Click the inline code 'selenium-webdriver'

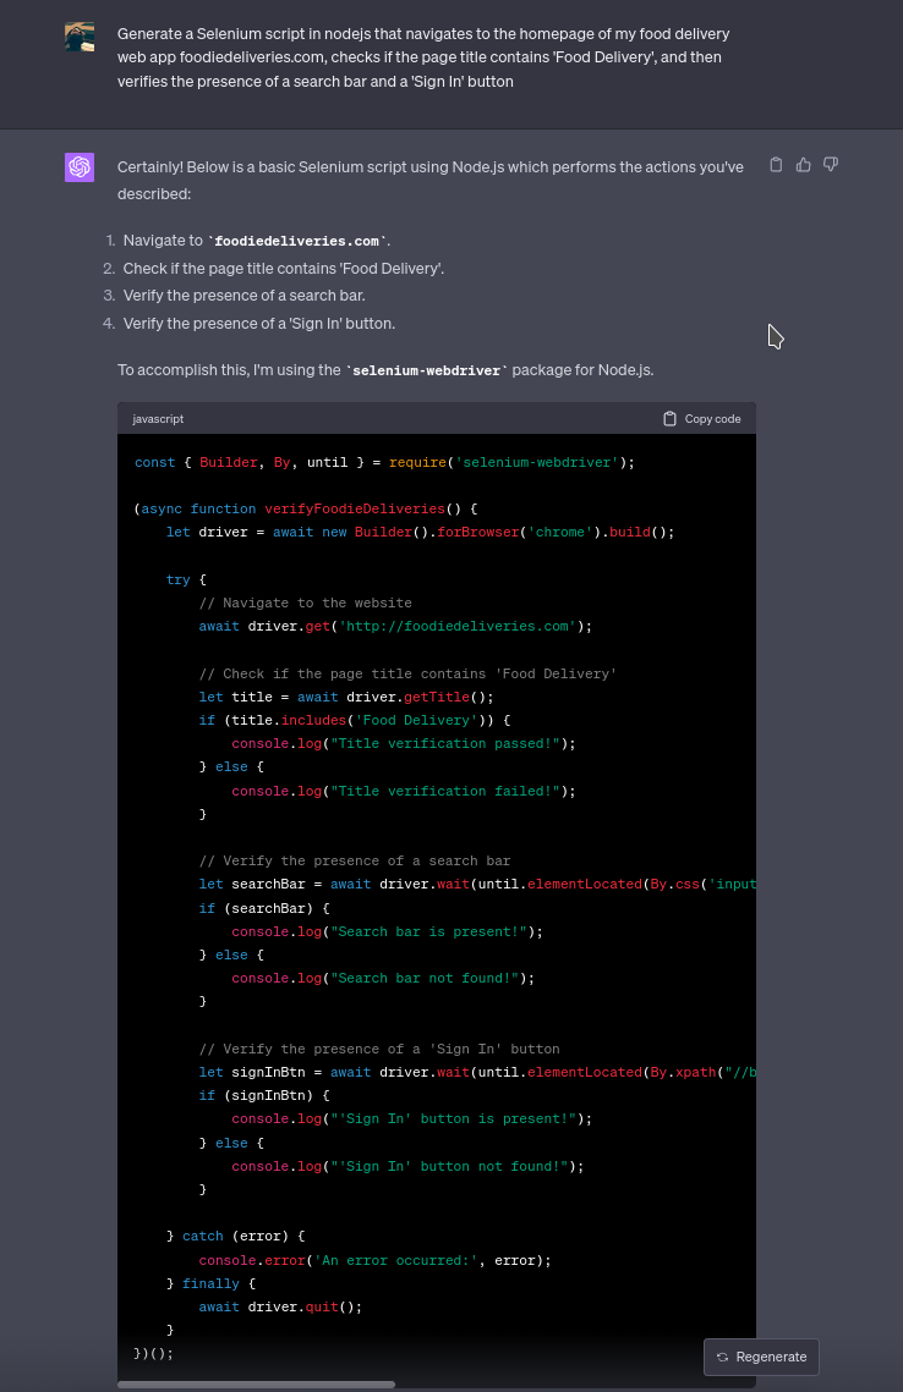(x=427, y=371)
